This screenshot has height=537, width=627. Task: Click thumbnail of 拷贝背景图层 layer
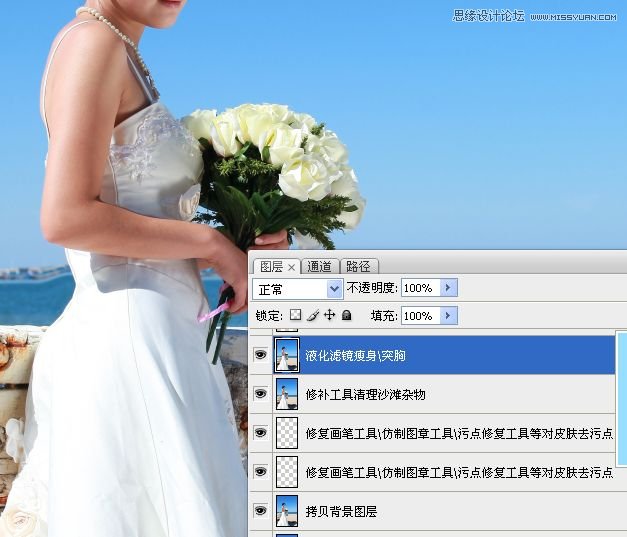pyautogui.click(x=287, y=511)
